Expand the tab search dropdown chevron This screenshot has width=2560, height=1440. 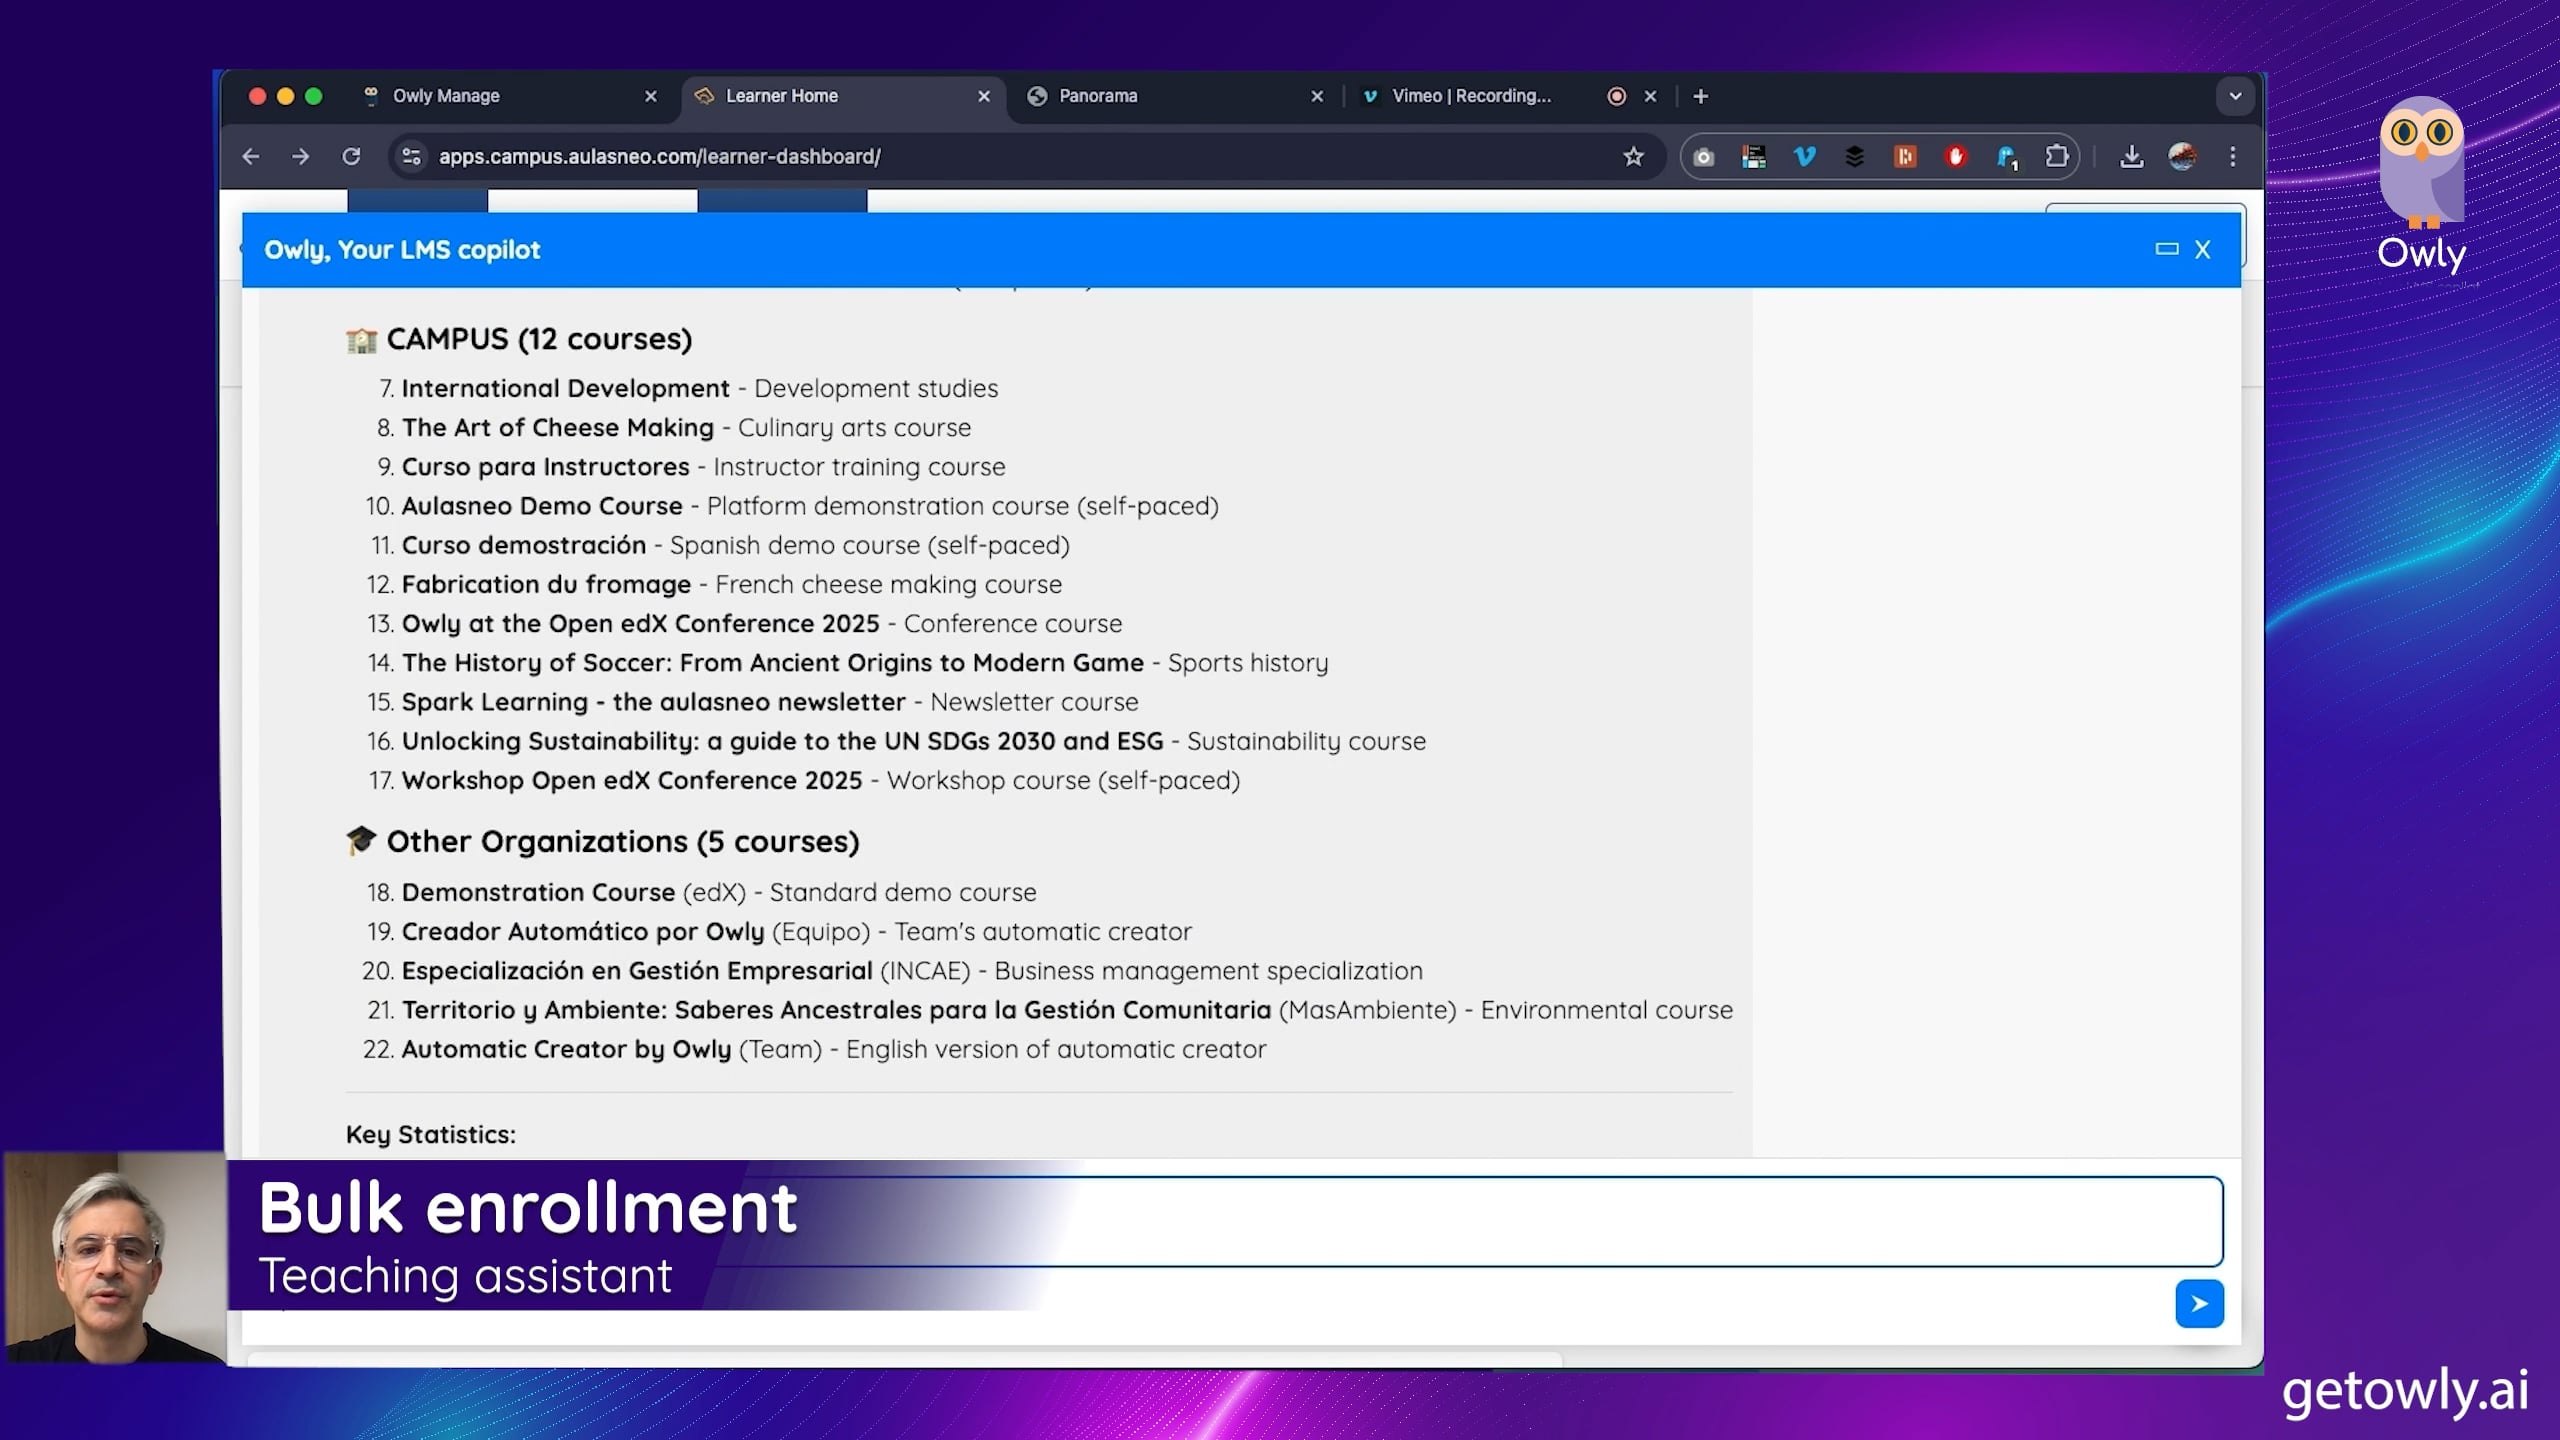click(x=2234, y=96)
